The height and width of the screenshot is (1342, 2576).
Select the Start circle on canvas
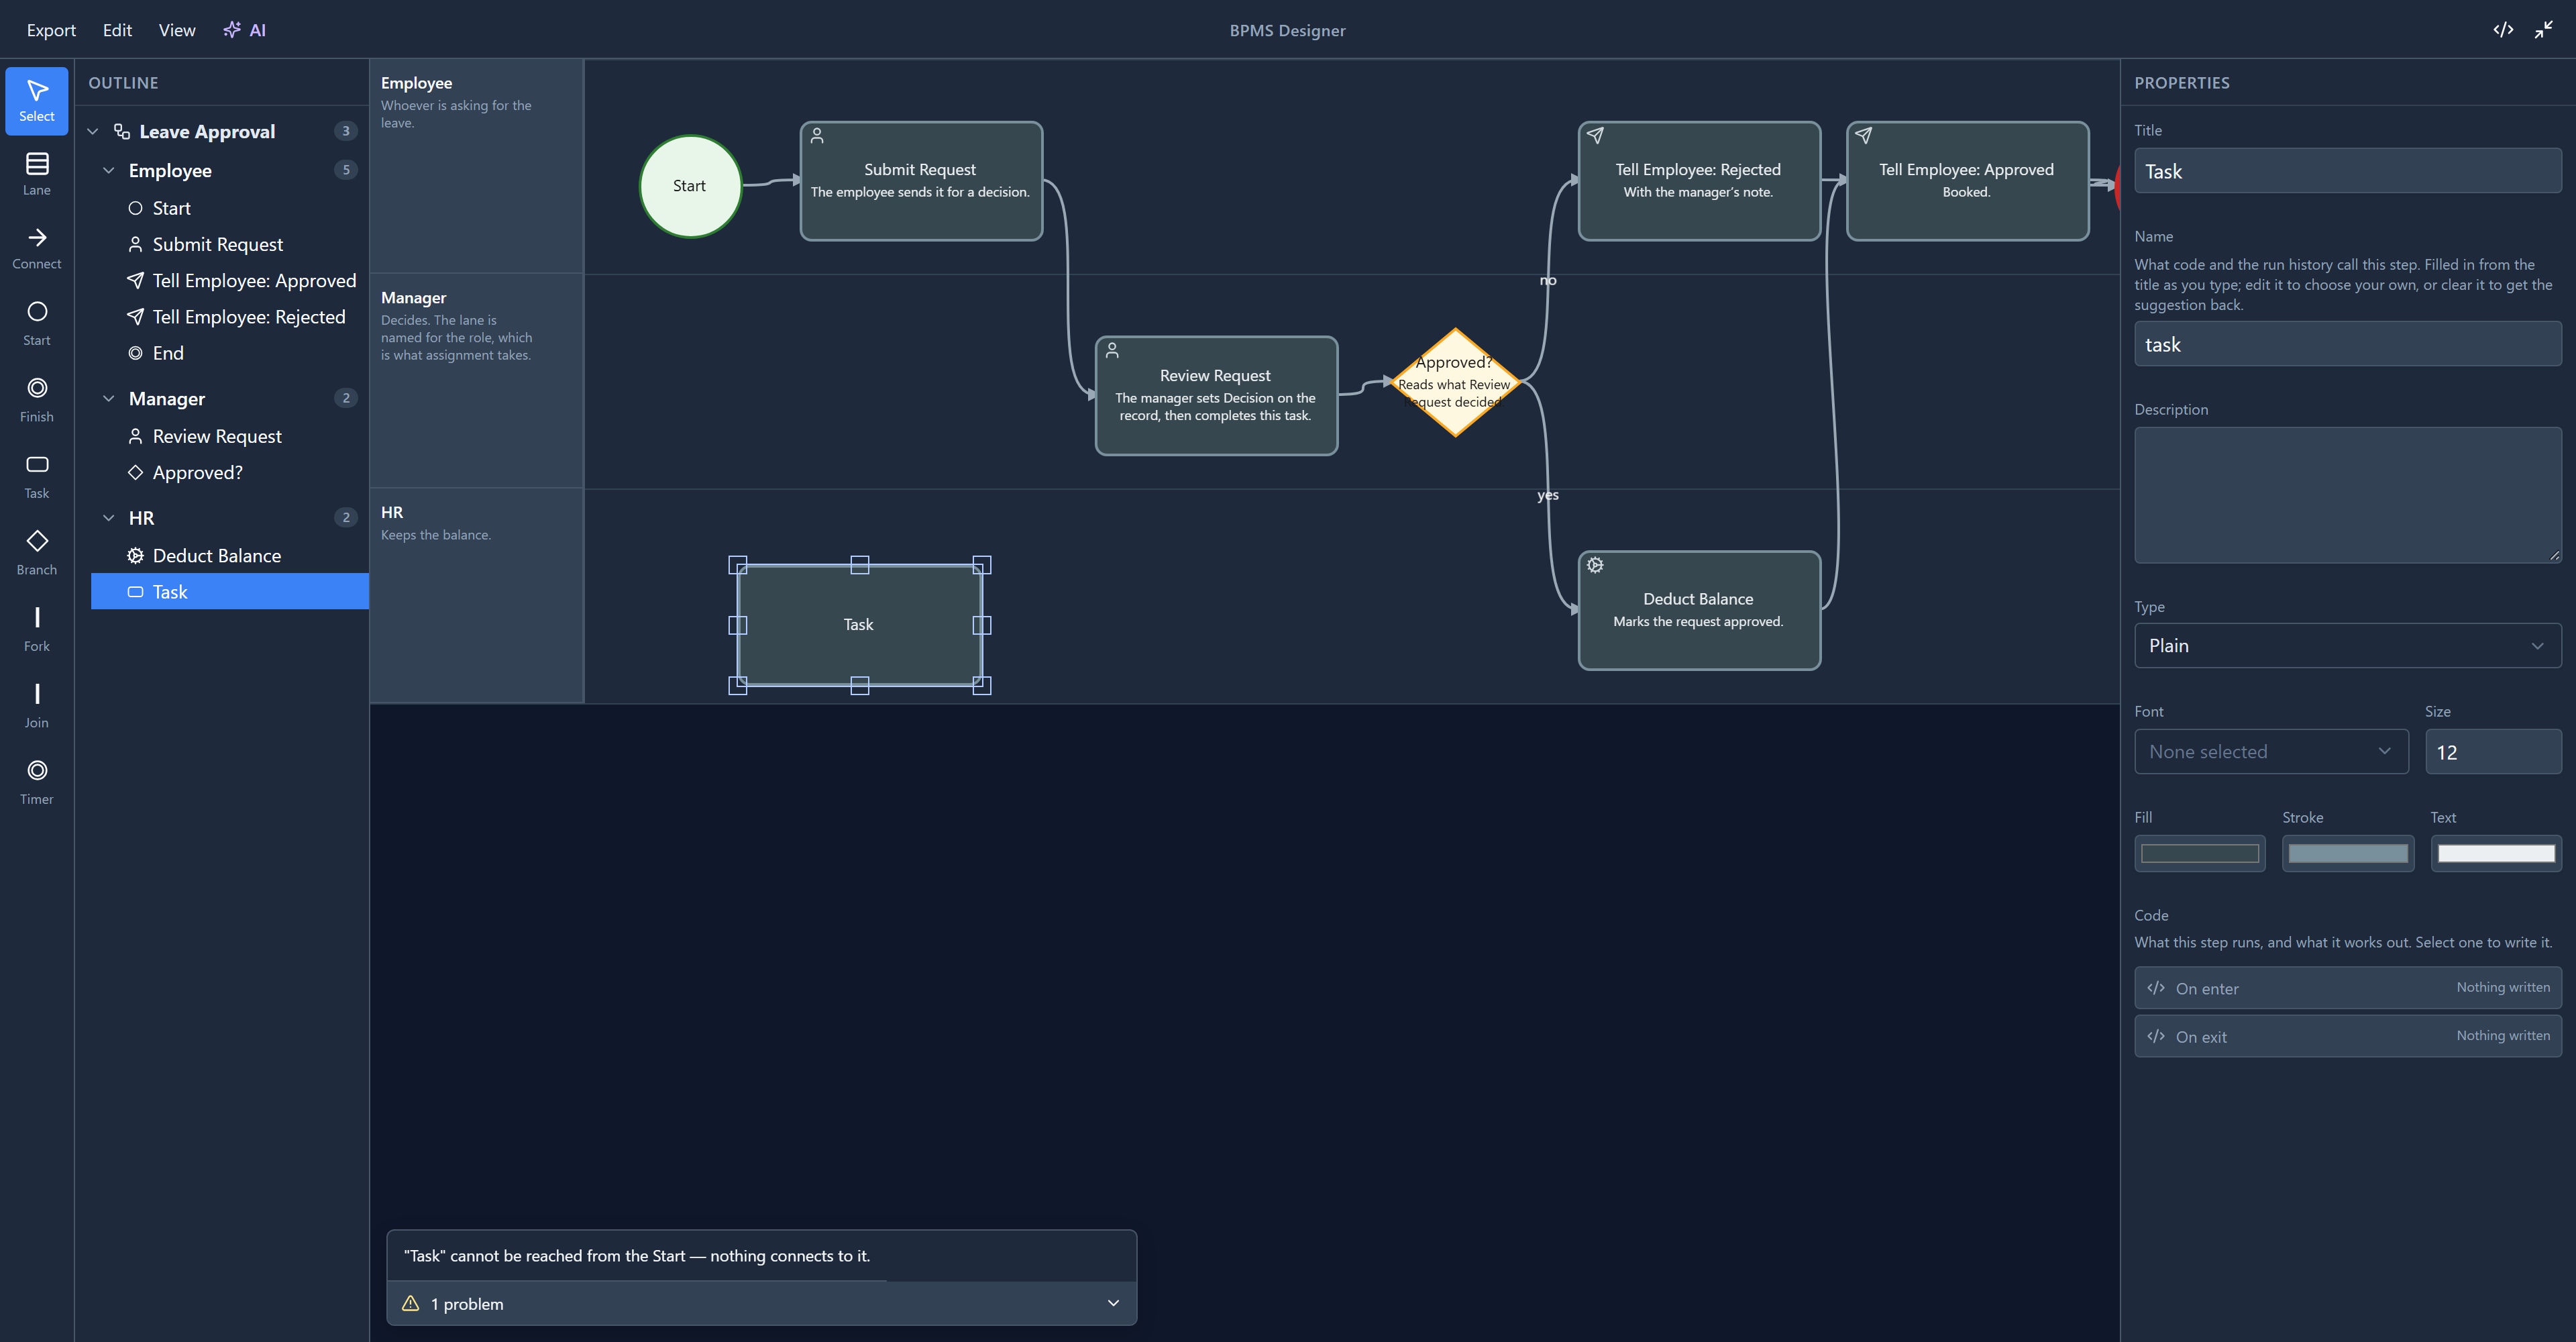click(690, 186)
